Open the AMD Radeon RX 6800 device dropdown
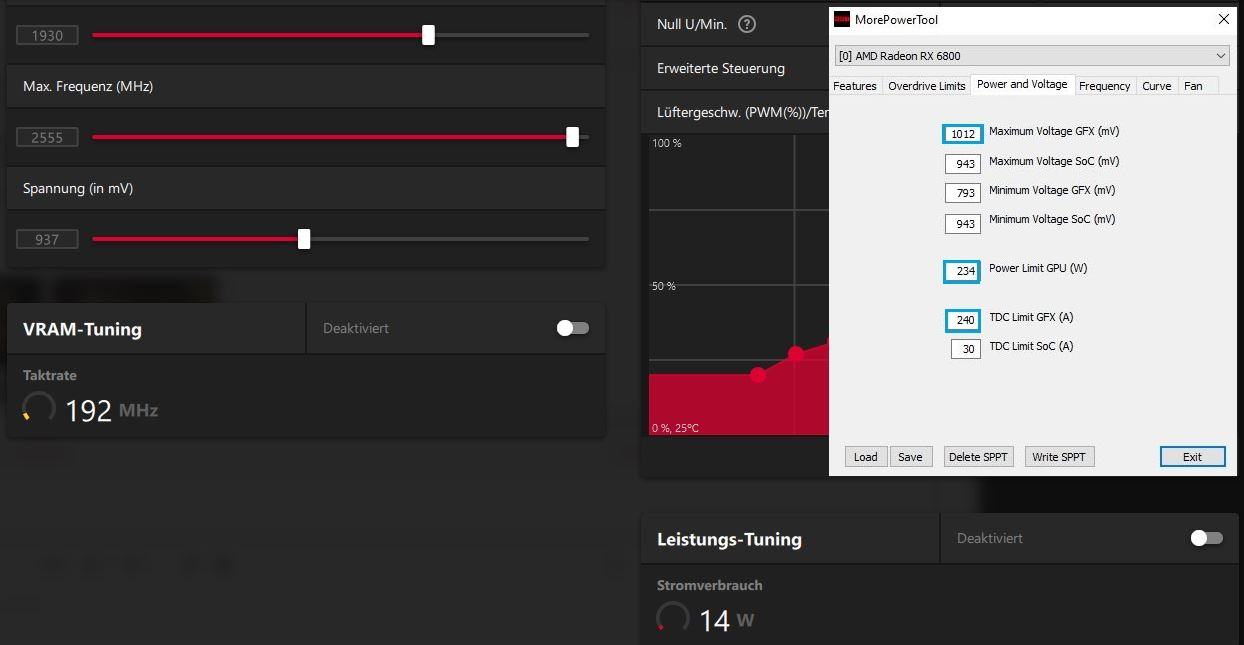The width and height of the screenshot is (1244, 645). (1032, 56)
